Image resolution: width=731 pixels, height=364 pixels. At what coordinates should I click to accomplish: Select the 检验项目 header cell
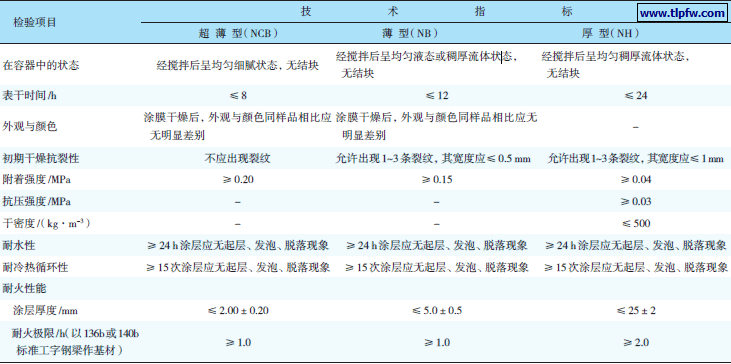coord(35,22)
